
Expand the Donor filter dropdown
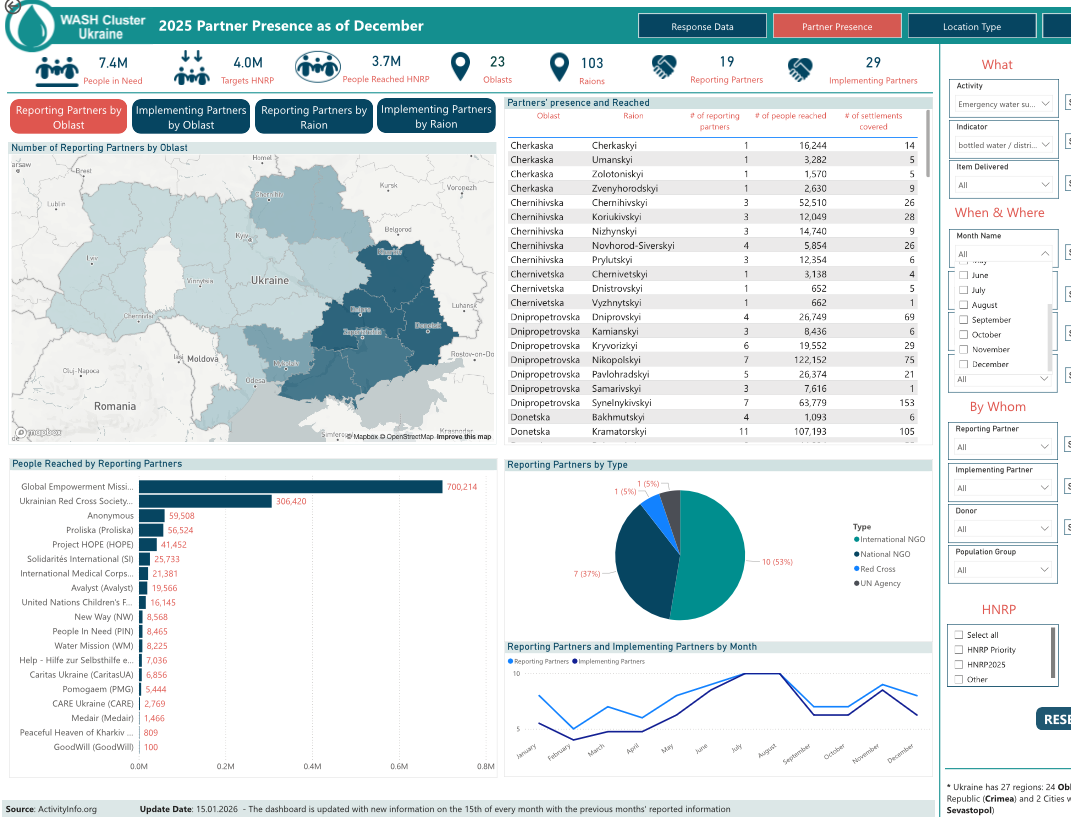(1003, 529)
